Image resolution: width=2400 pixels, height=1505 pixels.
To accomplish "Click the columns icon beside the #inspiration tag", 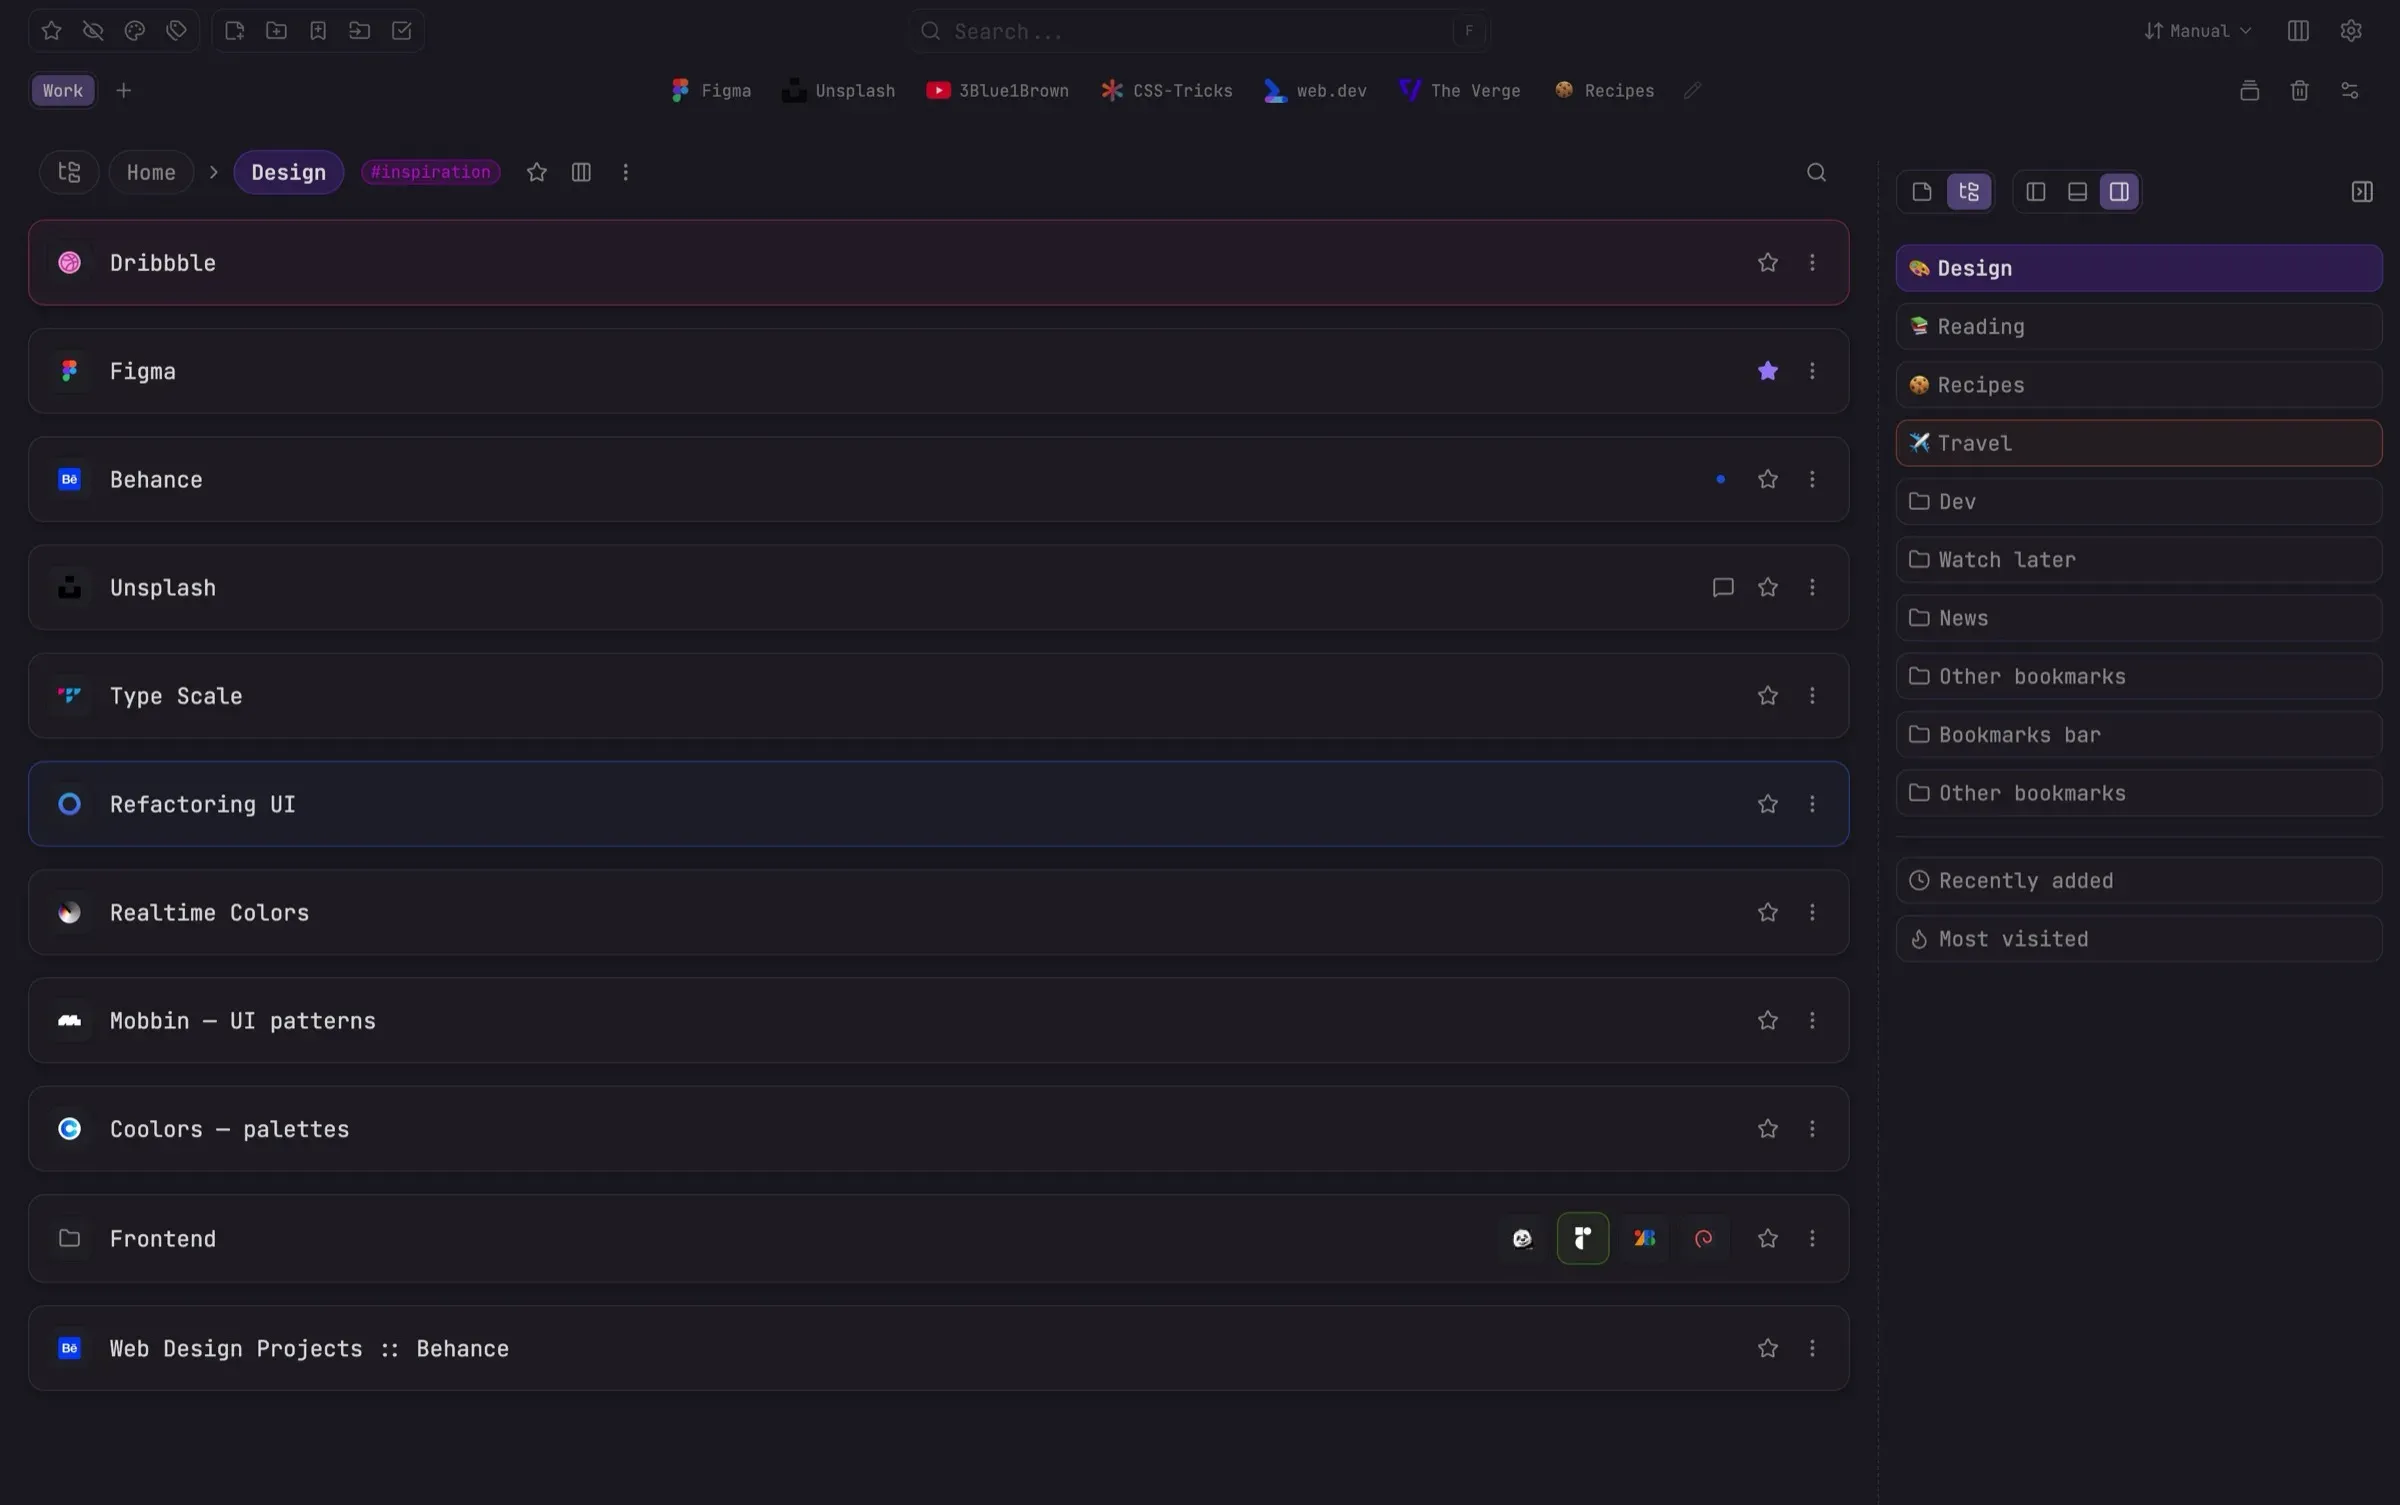I will pos(581,172).
